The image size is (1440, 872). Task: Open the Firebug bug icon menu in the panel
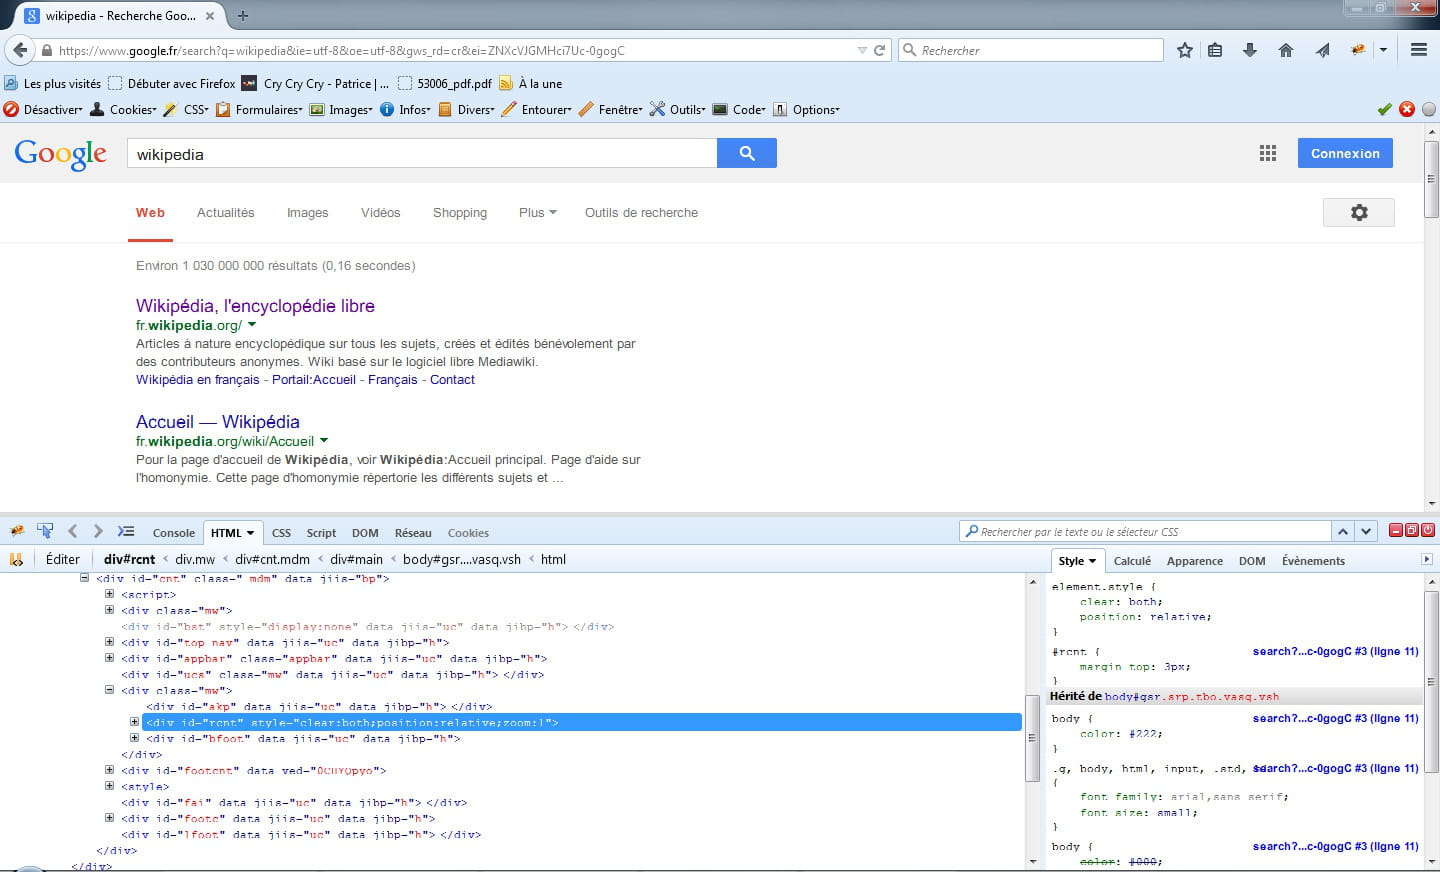pyautogui.click(x=17, y=531)
